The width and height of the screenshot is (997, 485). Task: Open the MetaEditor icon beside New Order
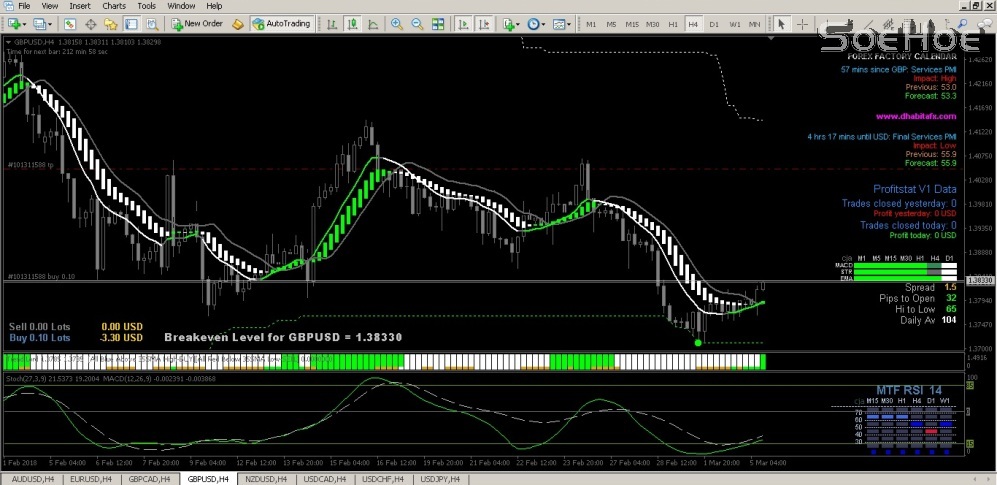237,23
